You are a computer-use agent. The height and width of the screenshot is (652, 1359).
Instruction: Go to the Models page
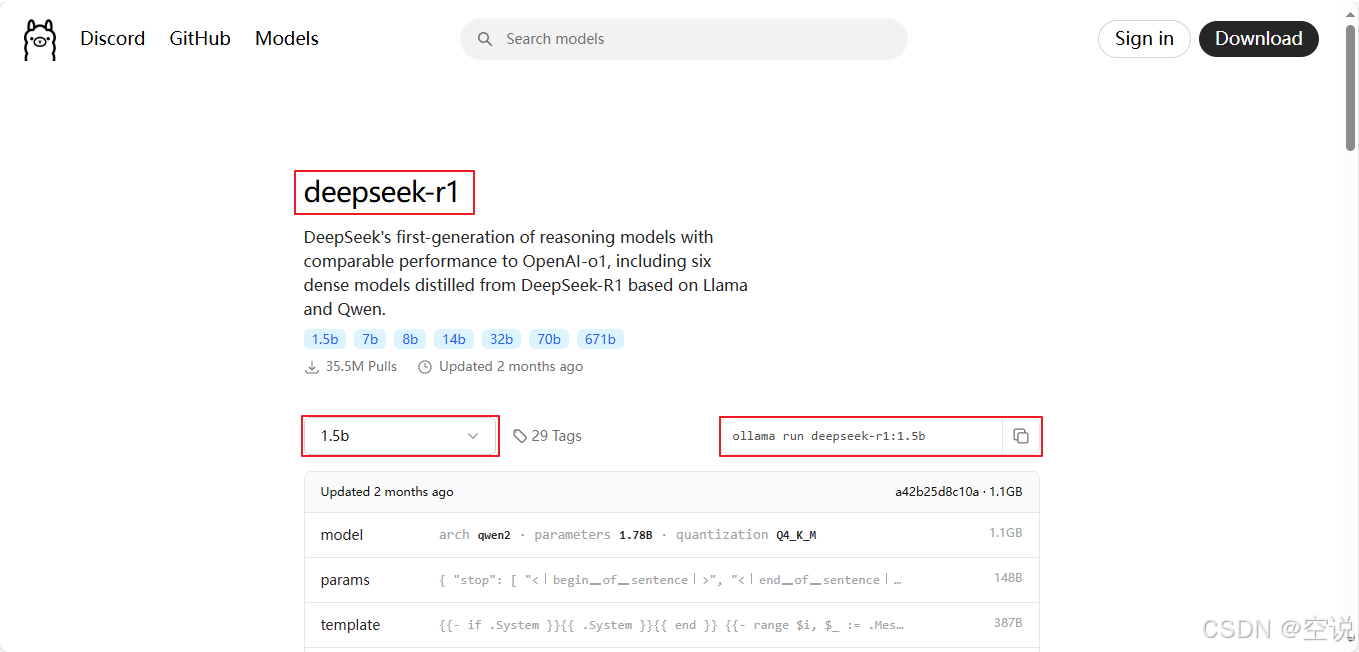[x=287, y=39]
